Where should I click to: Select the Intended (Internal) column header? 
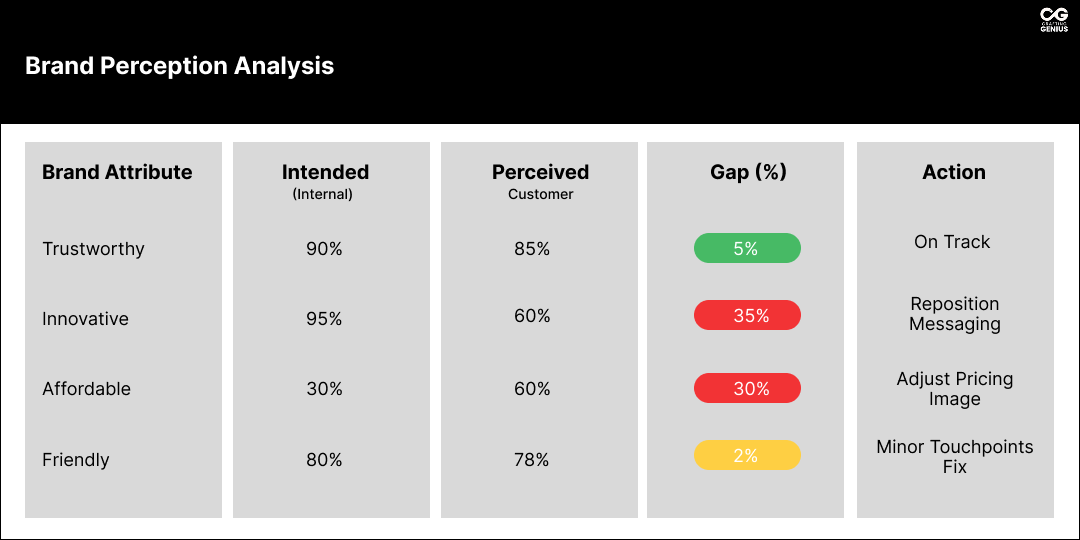pos(325,181)
